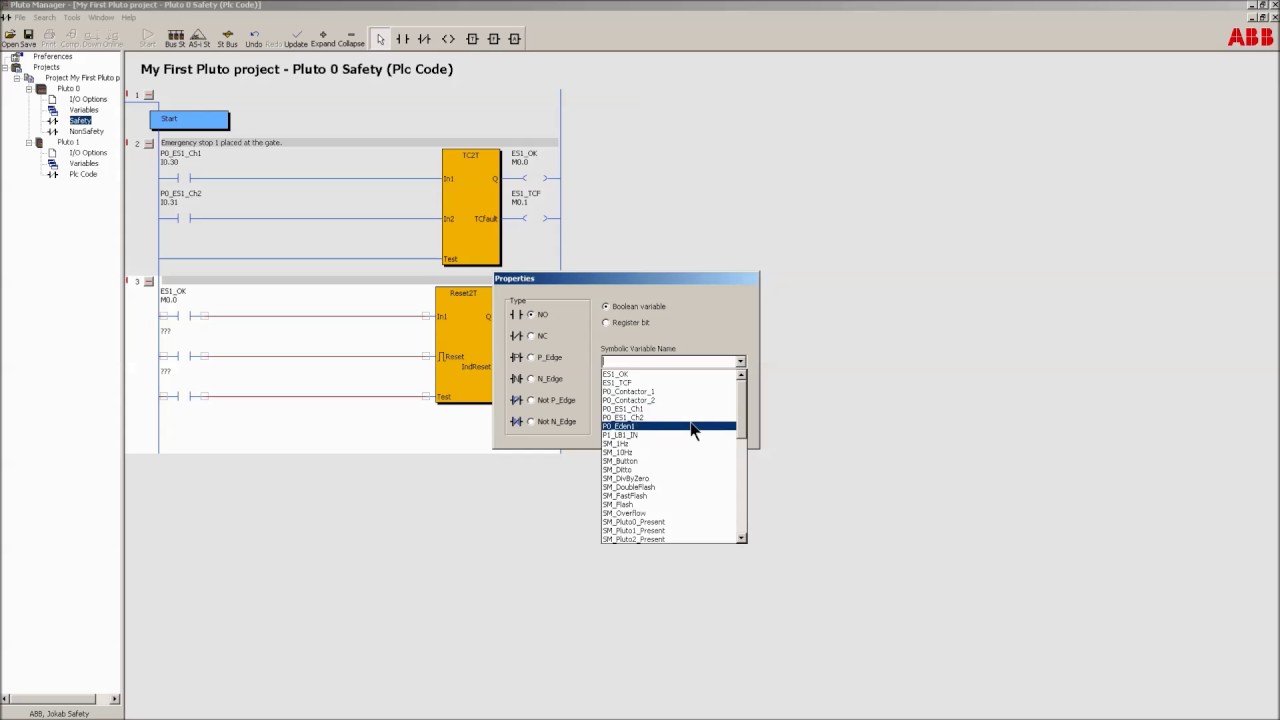The image size is (1280, 720).
Task: Open Variables under Pluto 1
Action: point(84,163)
